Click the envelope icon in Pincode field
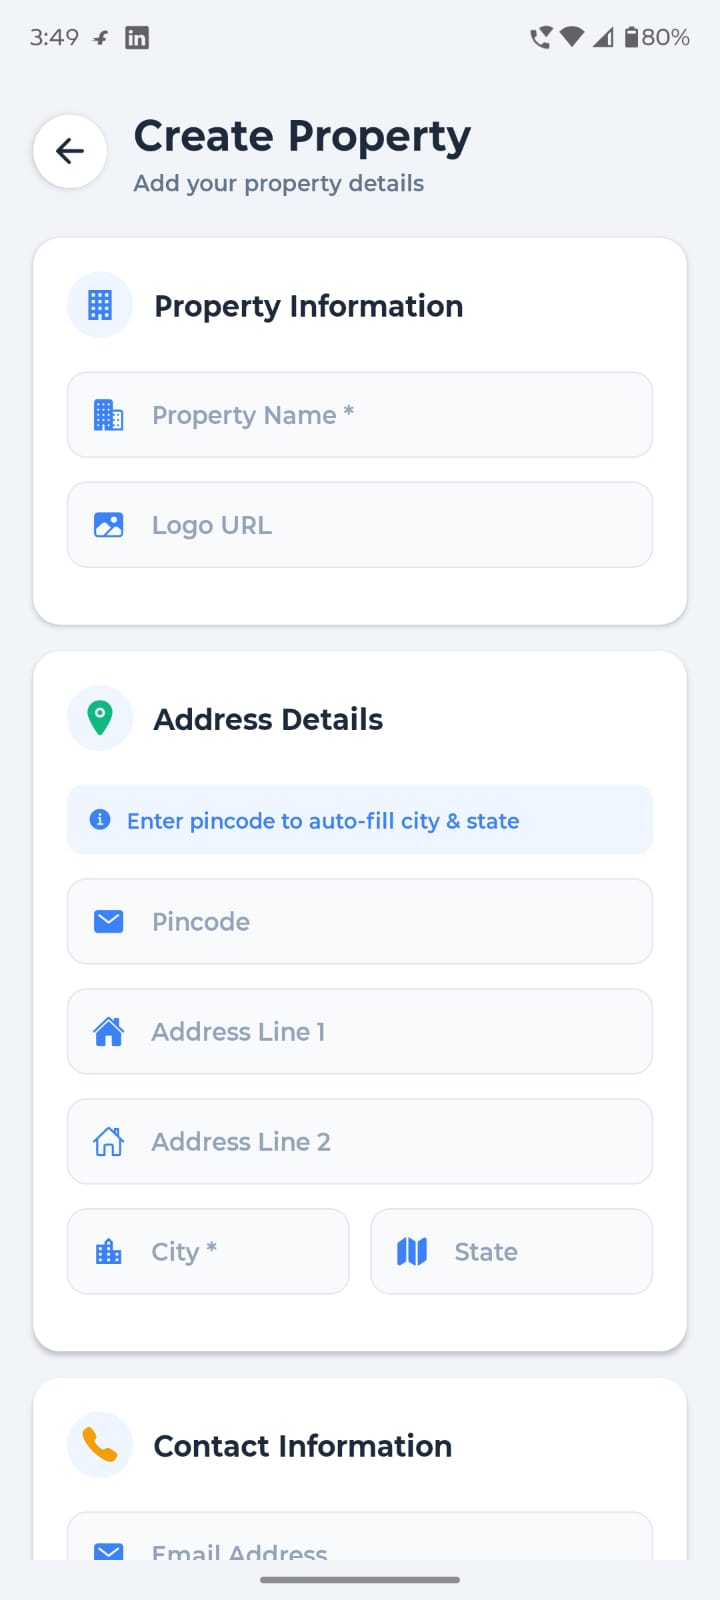This screenshot has height=1600, width=720. click(x=108, y=921)
